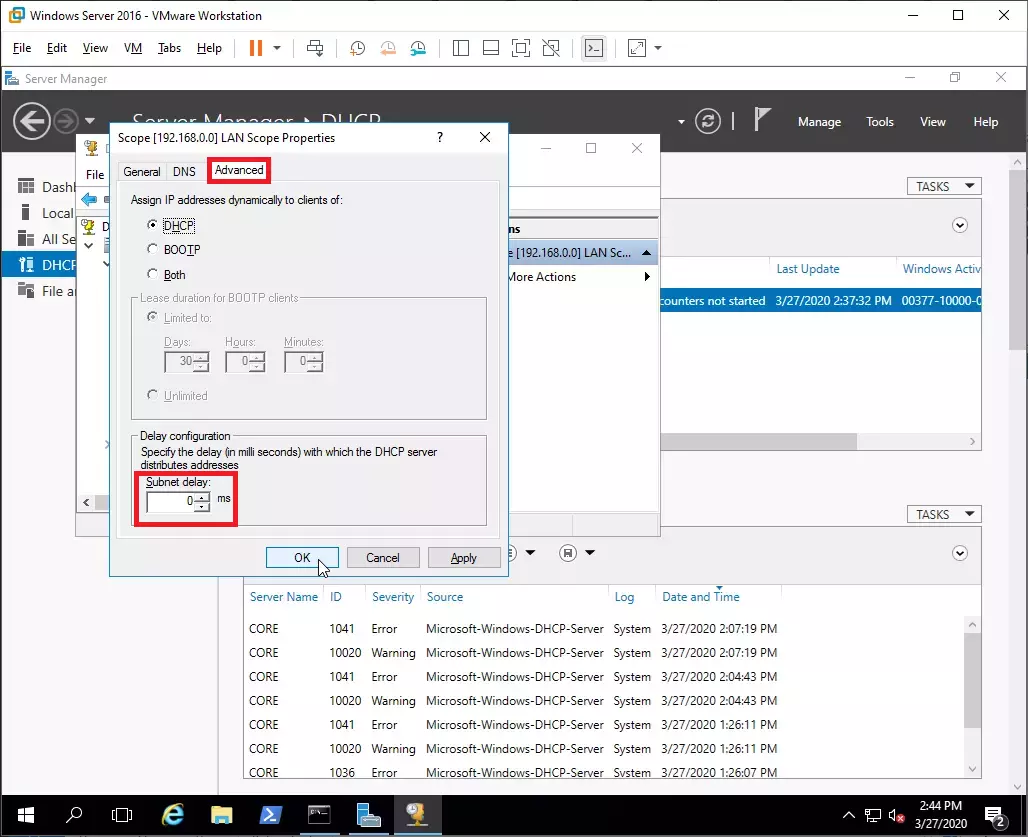The image size is (1028, 837).
Task: Open the VMware power options dropdown
Action: [x=277, y=48]
